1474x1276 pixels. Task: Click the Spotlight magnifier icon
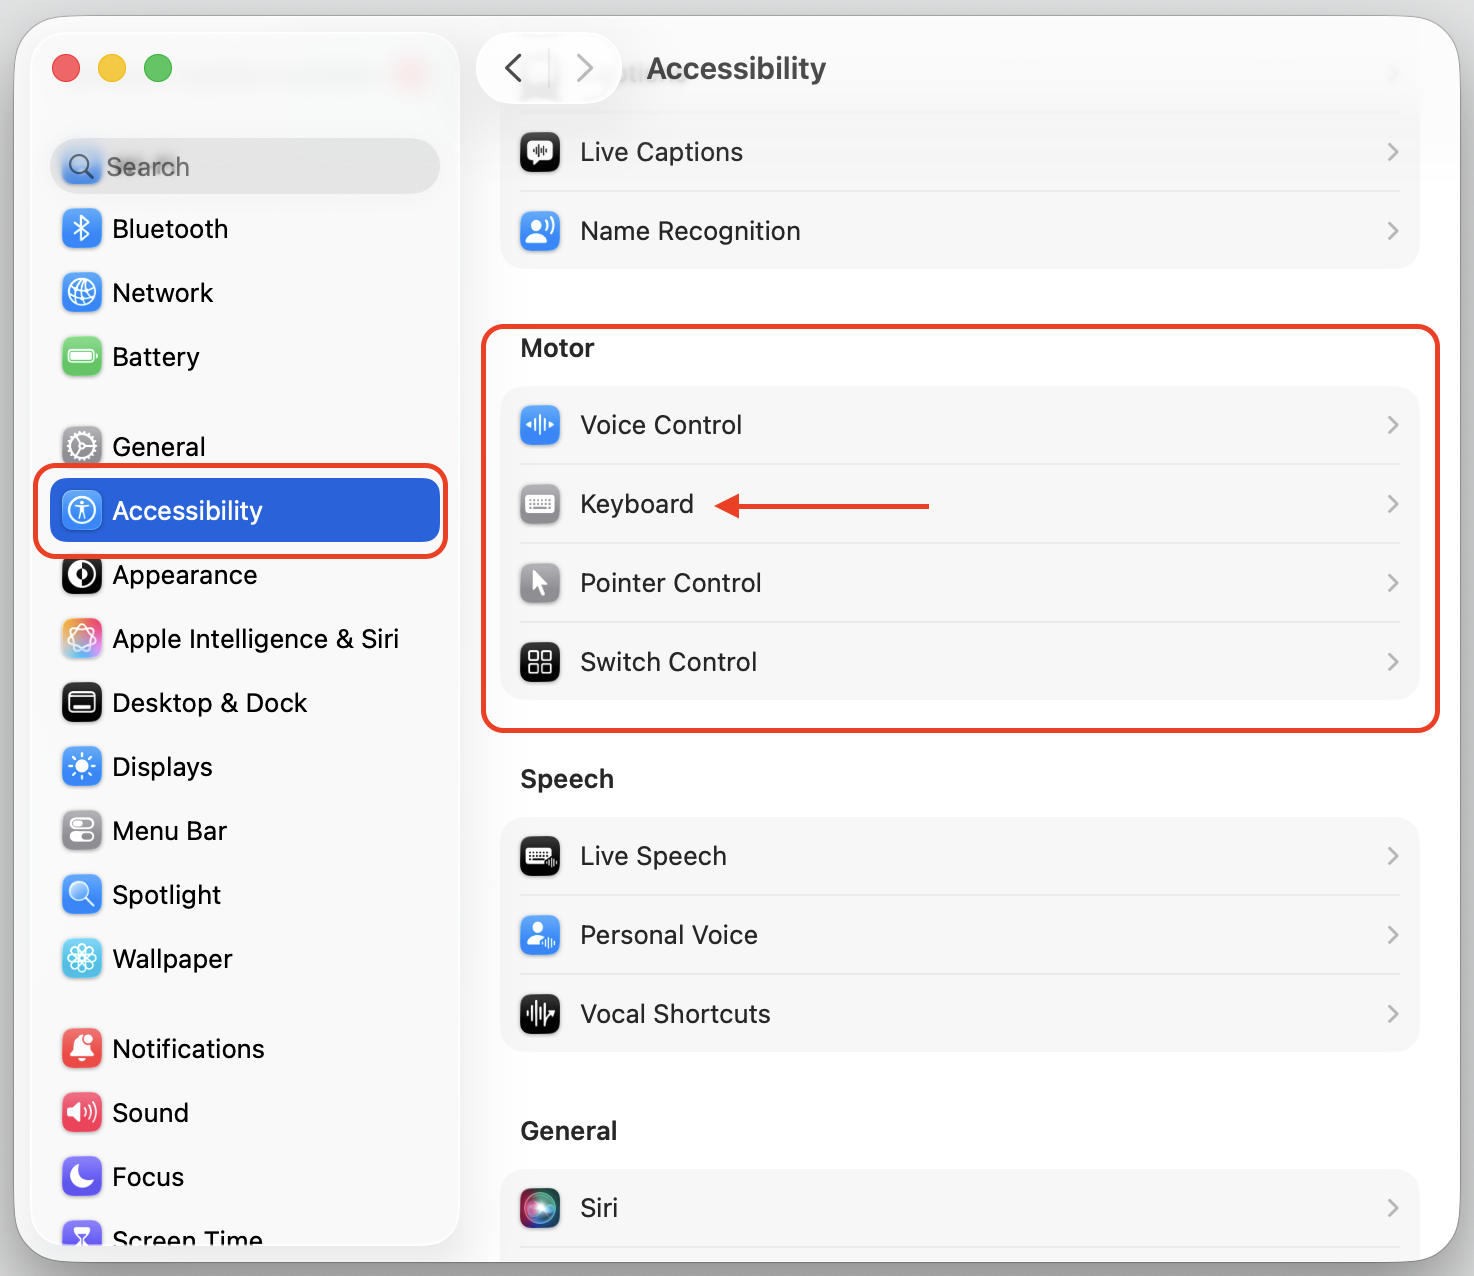point(82,895)
